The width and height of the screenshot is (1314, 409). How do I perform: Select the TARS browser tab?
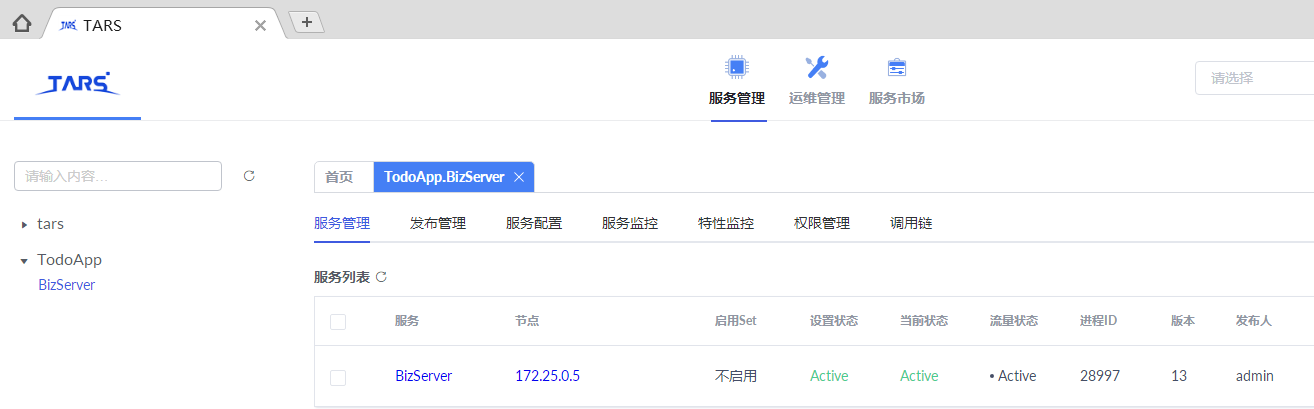[165, 25]
